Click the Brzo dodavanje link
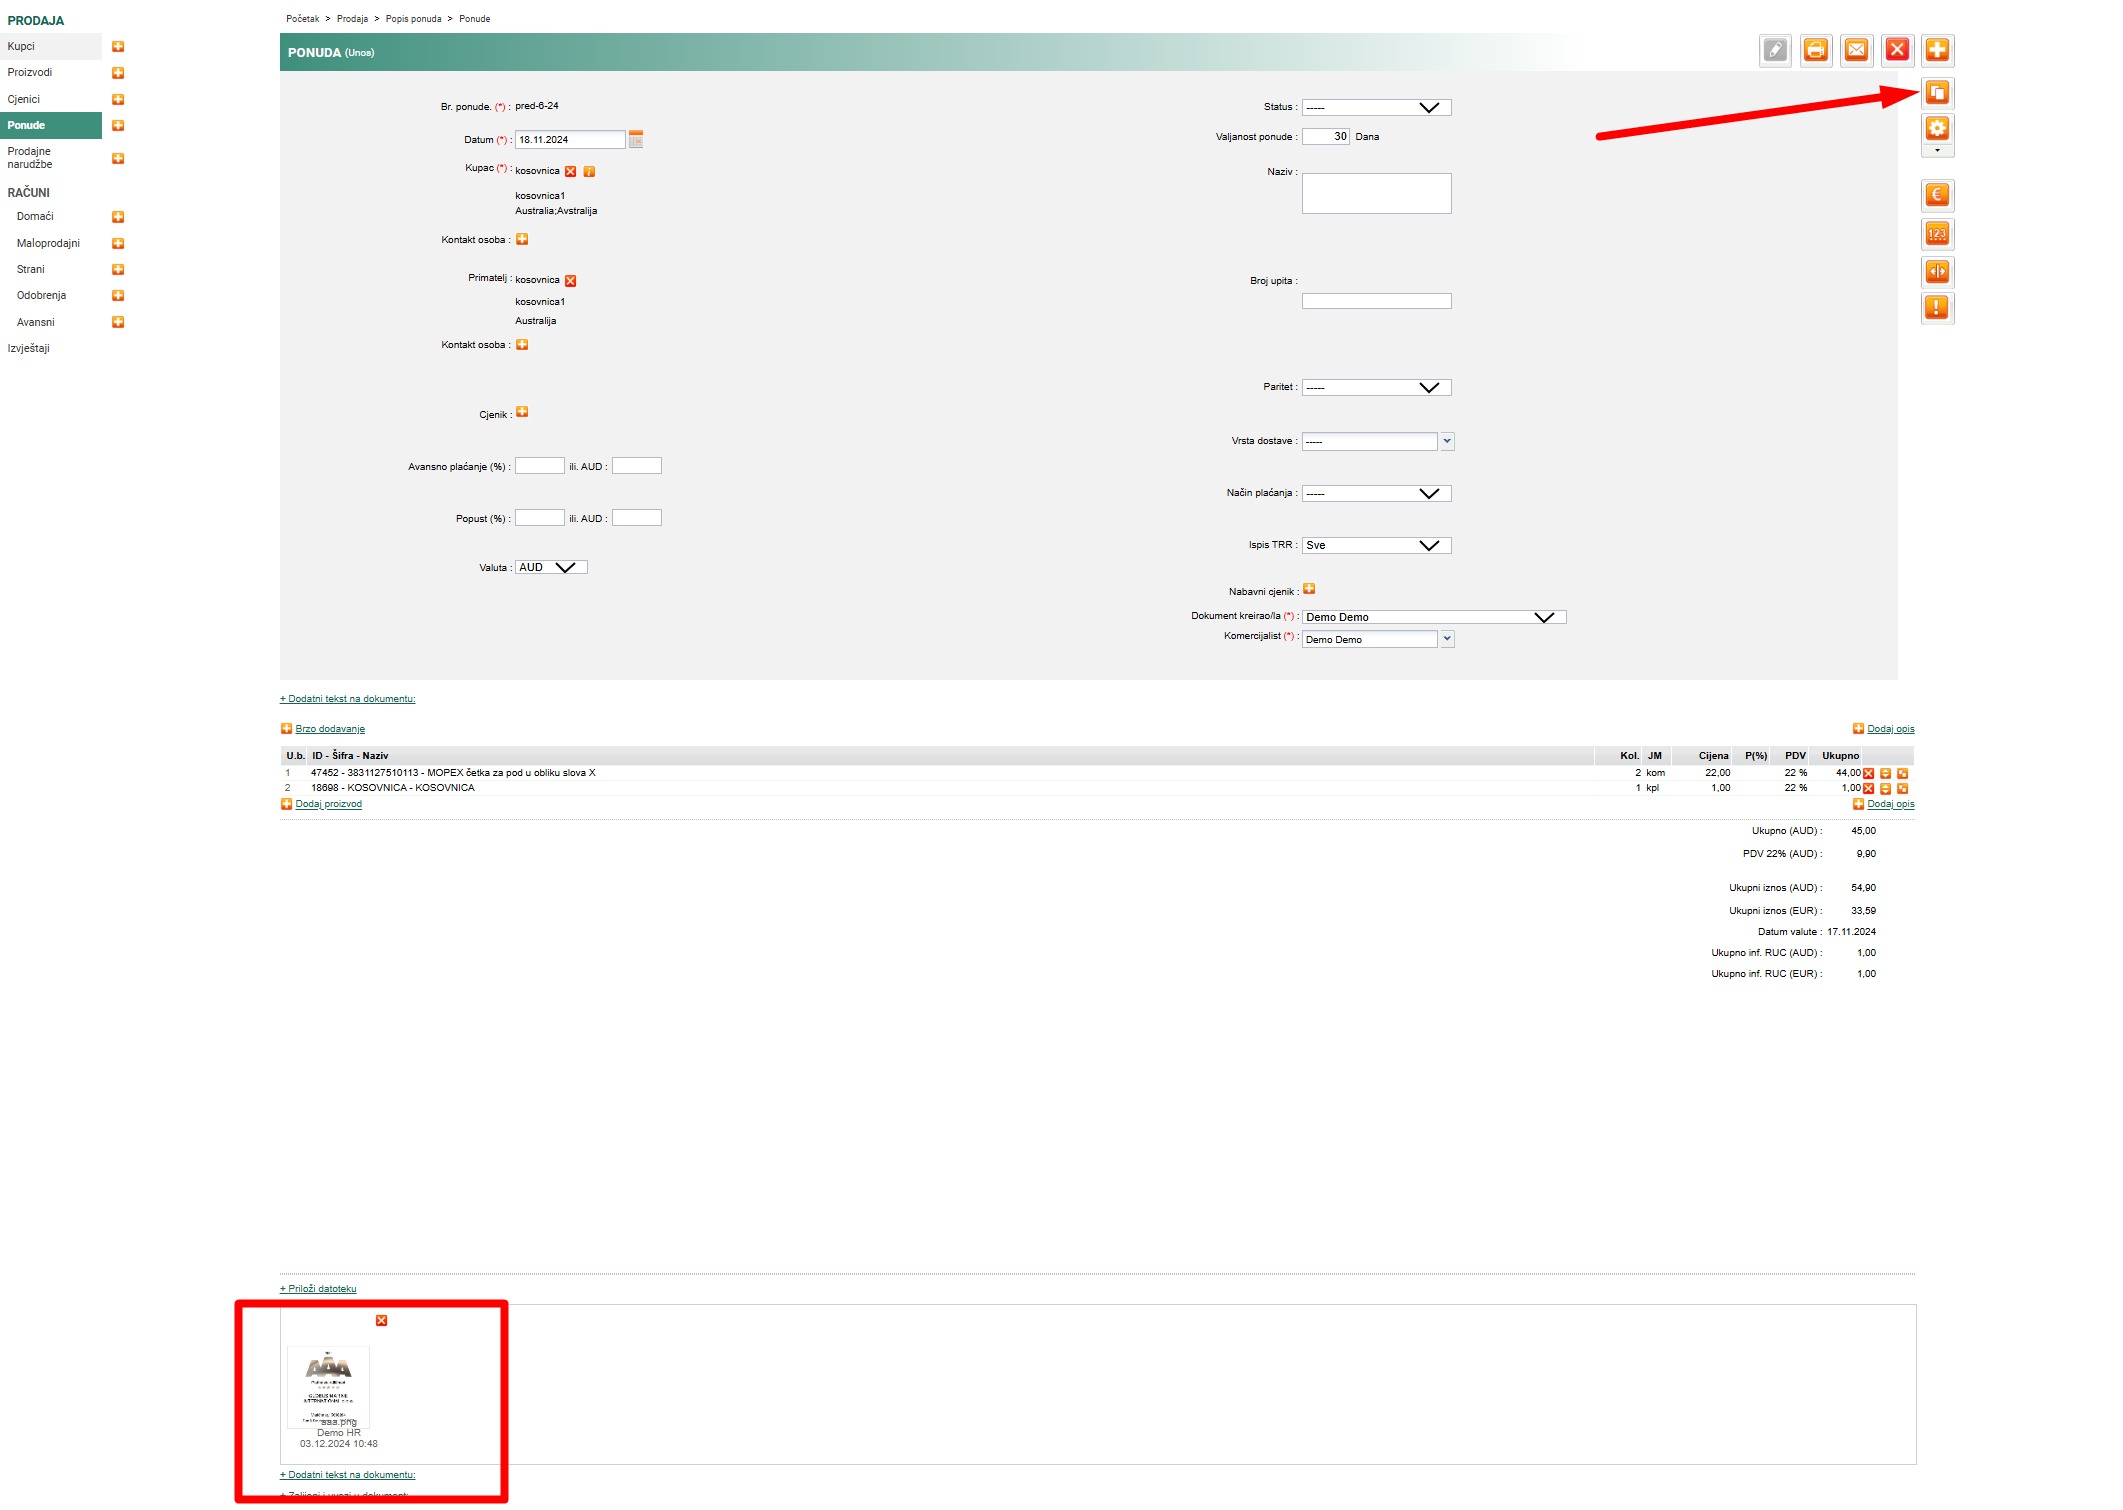Viewport: 2123px width, 1510px height. [x=330, y=729]
